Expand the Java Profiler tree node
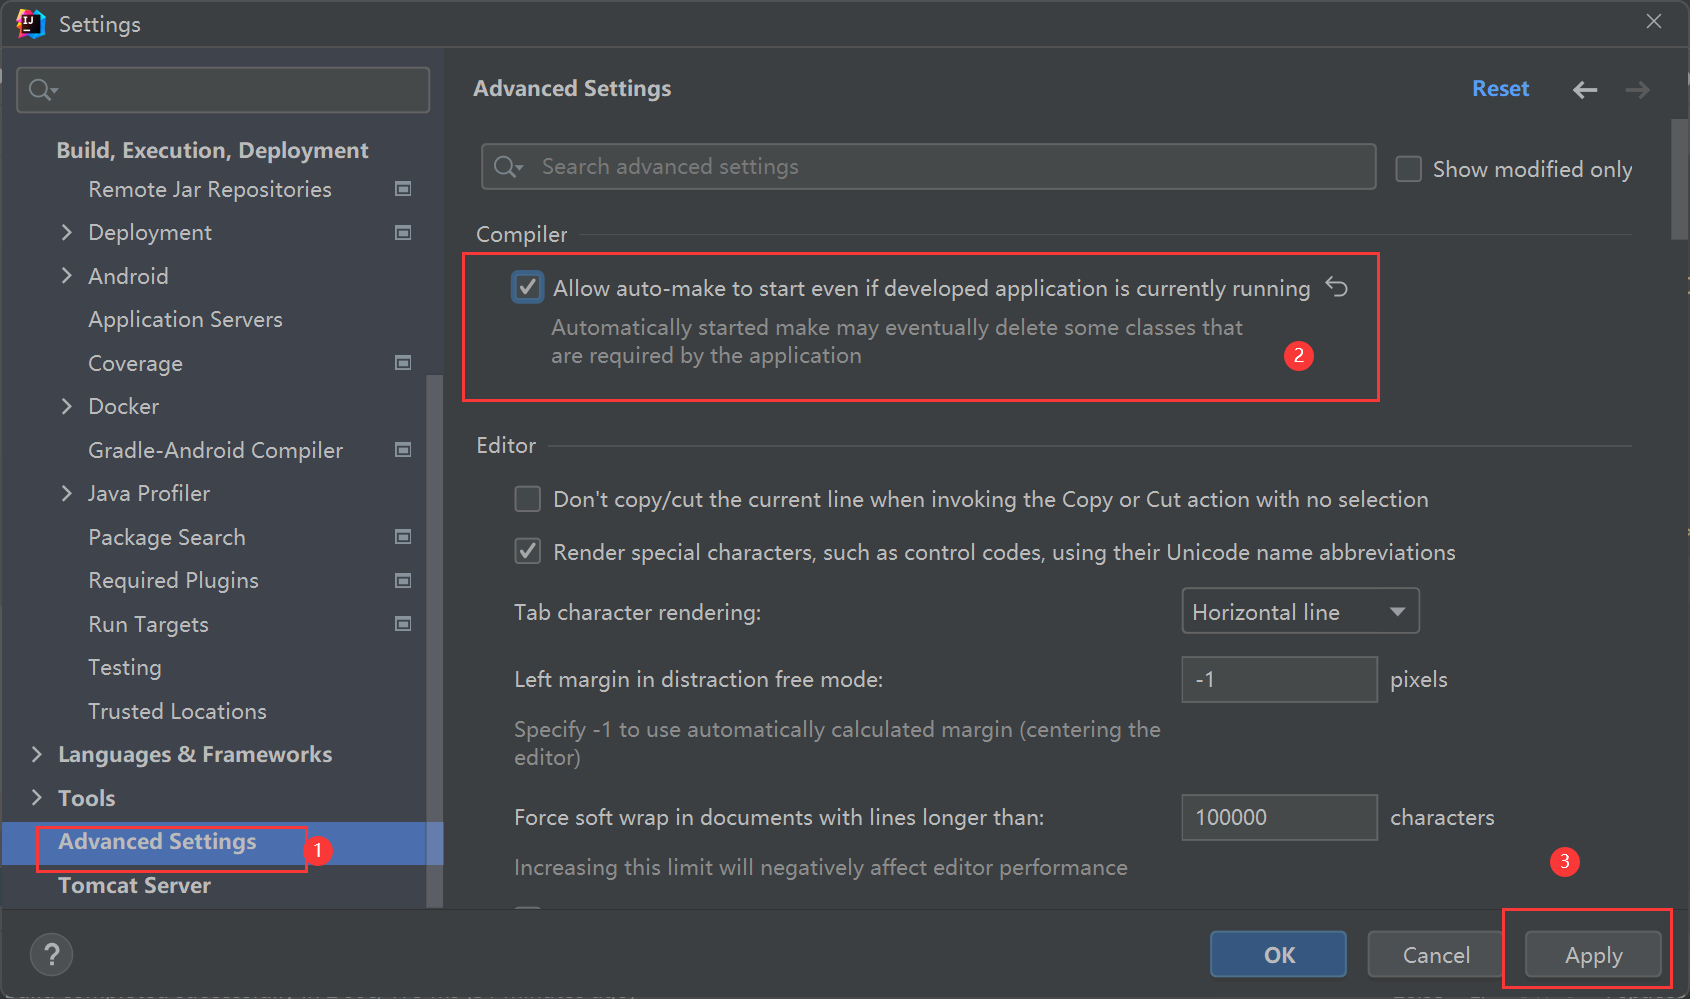Viewport: 1690px width, 999px height. pyautogui.click(x=66, y=493)
